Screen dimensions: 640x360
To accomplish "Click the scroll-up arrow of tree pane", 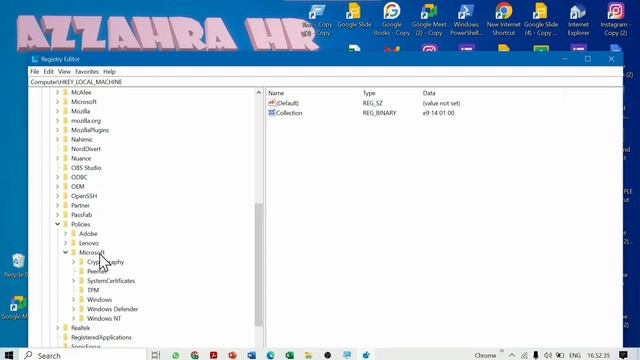I will 258,93.
